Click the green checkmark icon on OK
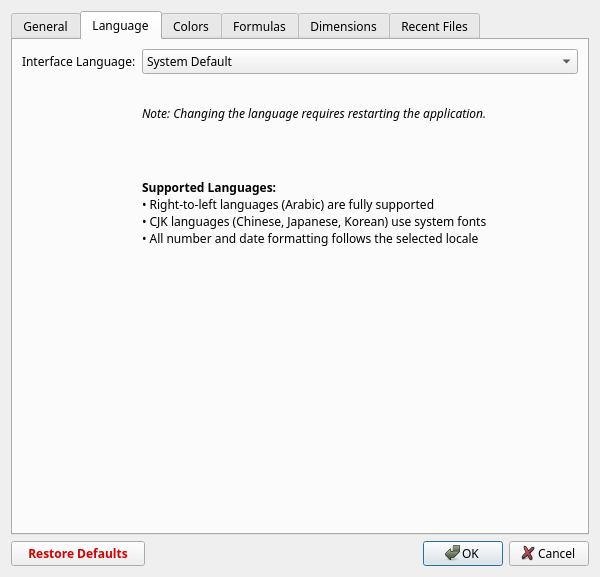 pos(453,553)
